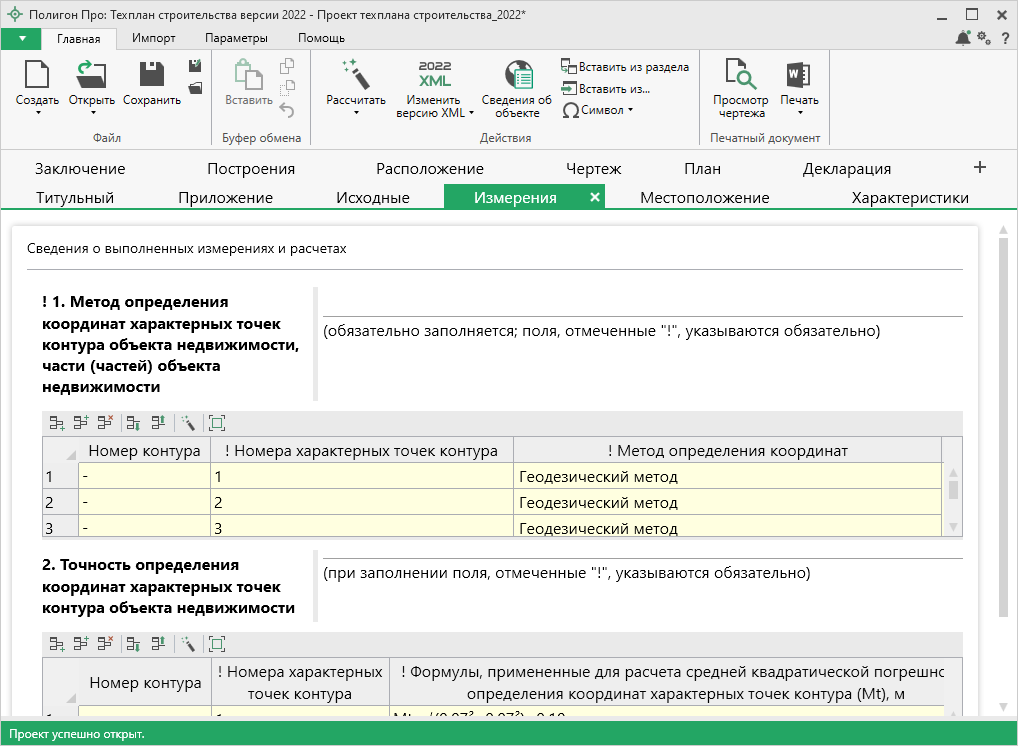
Task: Close the Измерения tab
Action: pos(595,197)
